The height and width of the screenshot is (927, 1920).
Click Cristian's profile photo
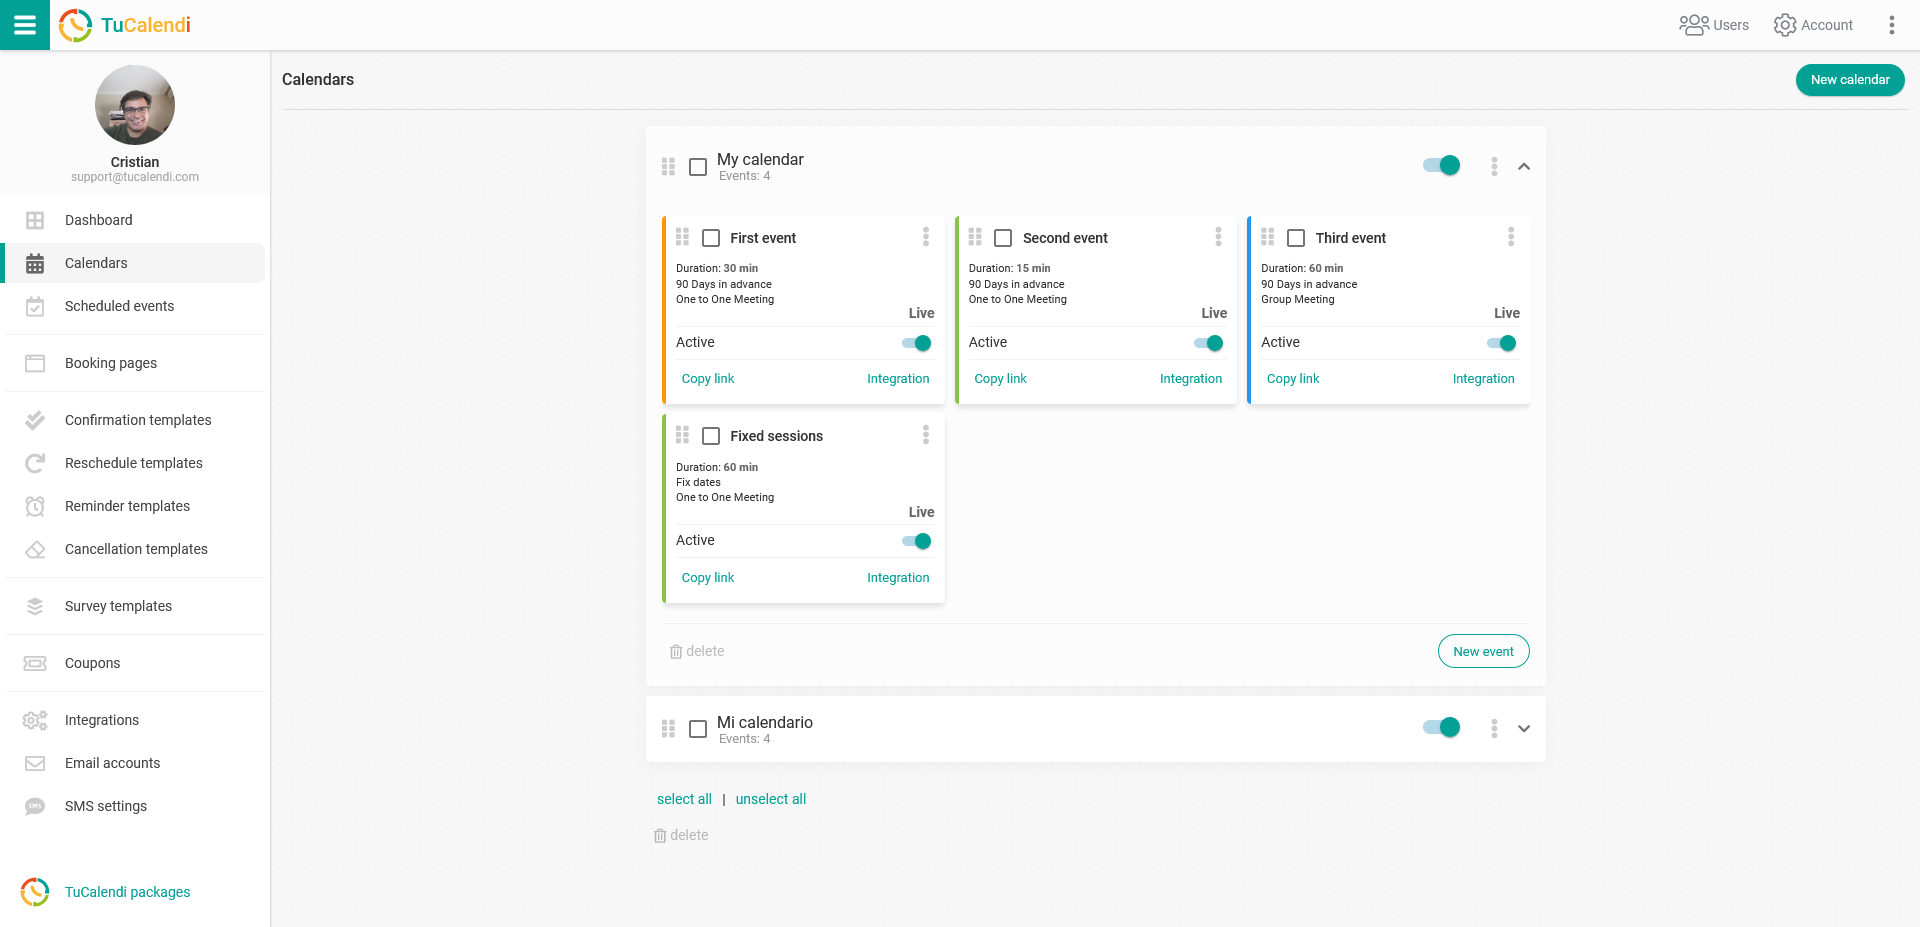coord(135,105)
